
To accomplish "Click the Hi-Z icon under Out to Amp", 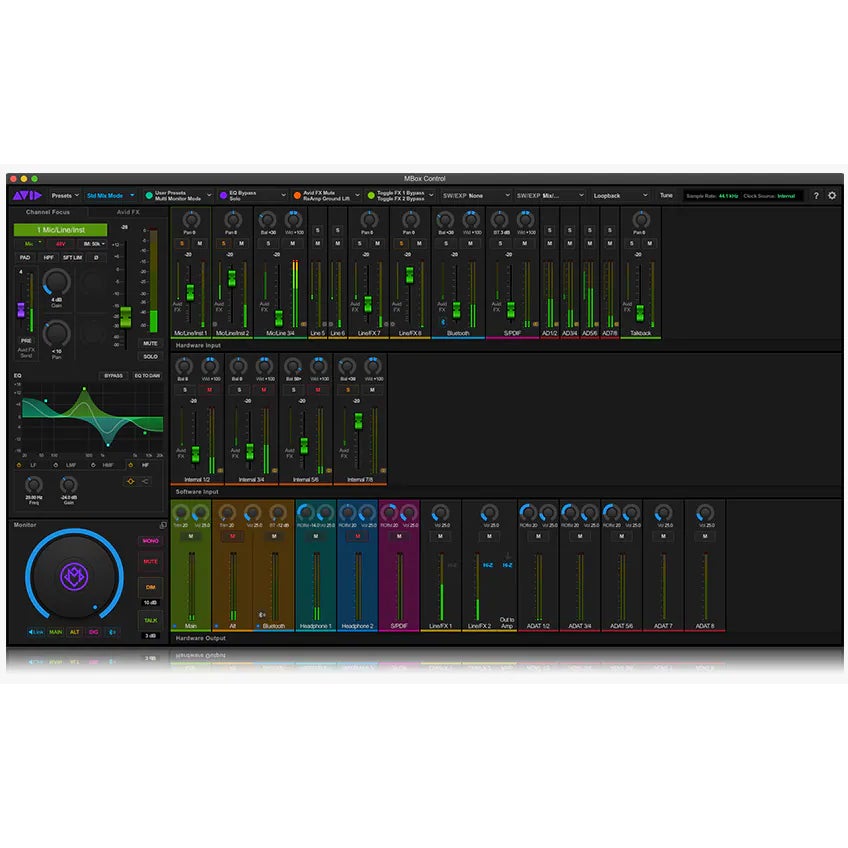I will click(507, 565).
